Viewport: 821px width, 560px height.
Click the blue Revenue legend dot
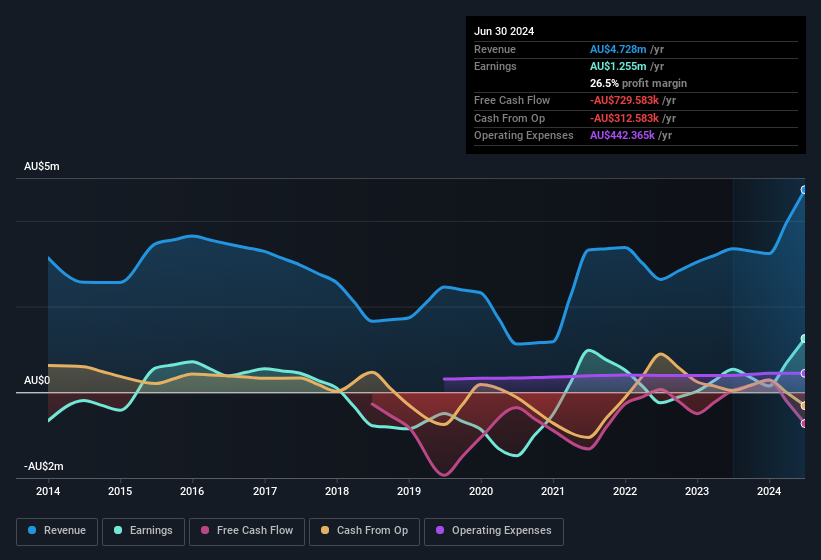click(x=33, y=531)
